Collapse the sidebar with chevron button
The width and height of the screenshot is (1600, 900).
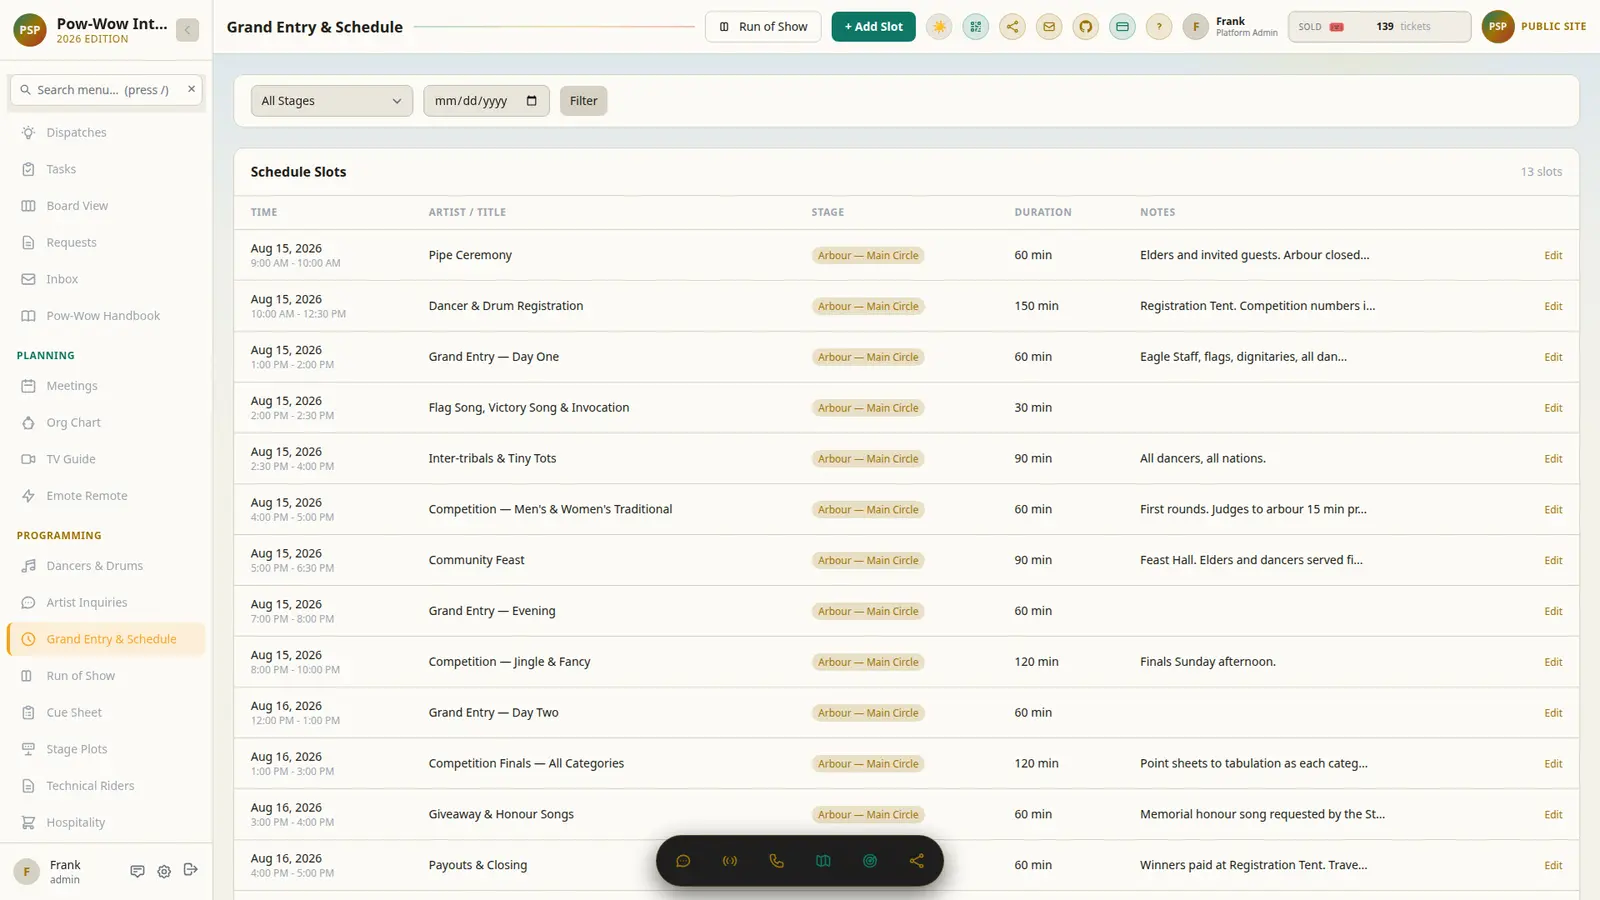pos(187,30)
